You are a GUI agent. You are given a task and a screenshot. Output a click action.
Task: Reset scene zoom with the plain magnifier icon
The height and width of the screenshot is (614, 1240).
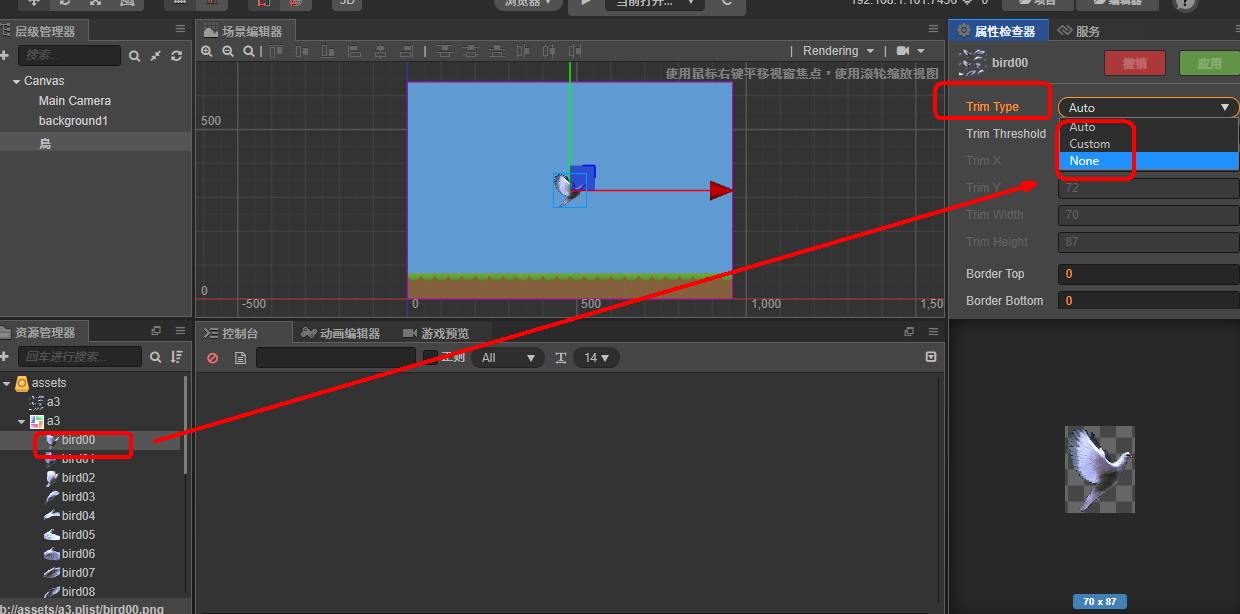tap(248, 51)
